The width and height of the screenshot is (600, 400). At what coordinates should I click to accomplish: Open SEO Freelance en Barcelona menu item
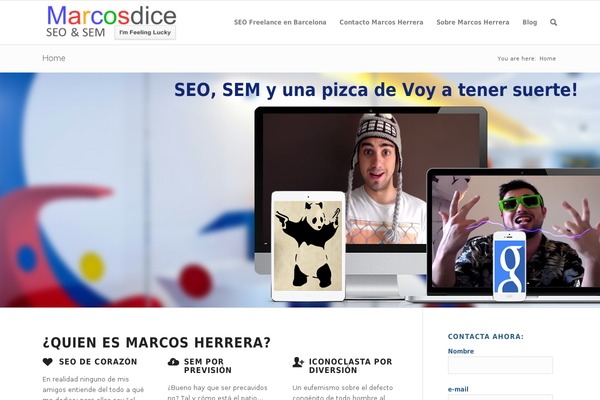[280, 22]
